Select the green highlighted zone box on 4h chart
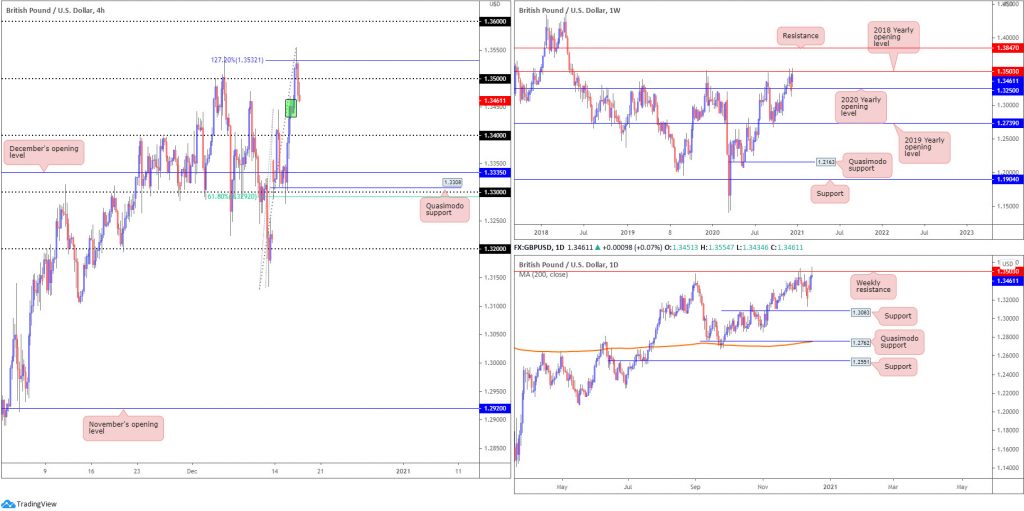This screenshot has width=1024, height=511. click(291, 108)
